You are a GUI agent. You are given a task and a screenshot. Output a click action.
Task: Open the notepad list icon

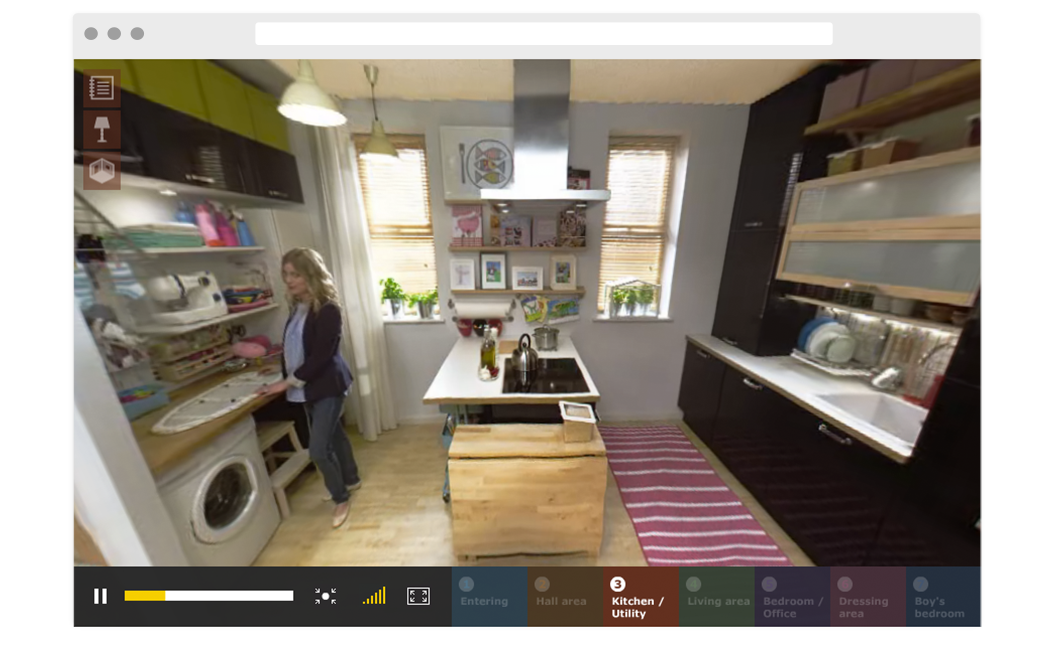102,88
